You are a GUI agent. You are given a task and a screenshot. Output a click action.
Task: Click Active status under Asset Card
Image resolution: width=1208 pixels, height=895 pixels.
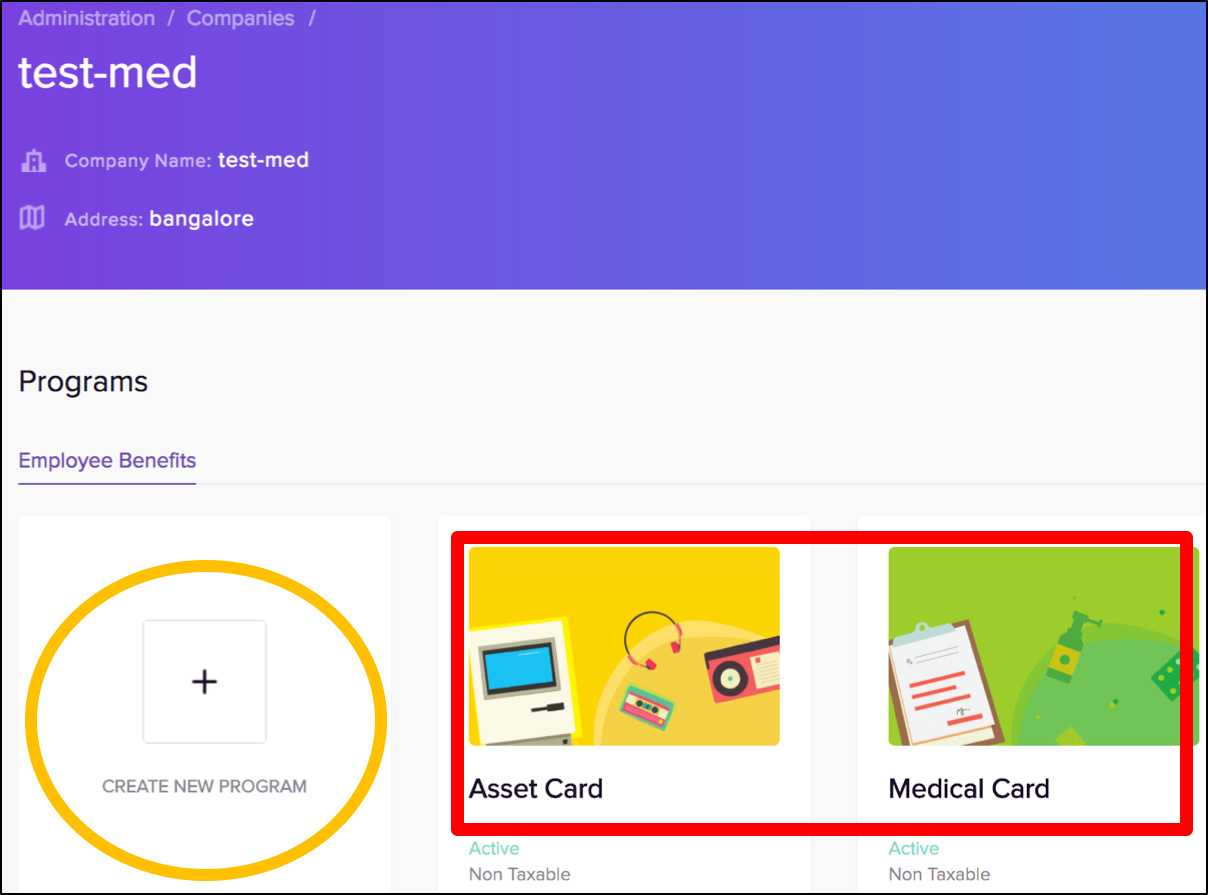pyautogui.click(x=494, y=848)
